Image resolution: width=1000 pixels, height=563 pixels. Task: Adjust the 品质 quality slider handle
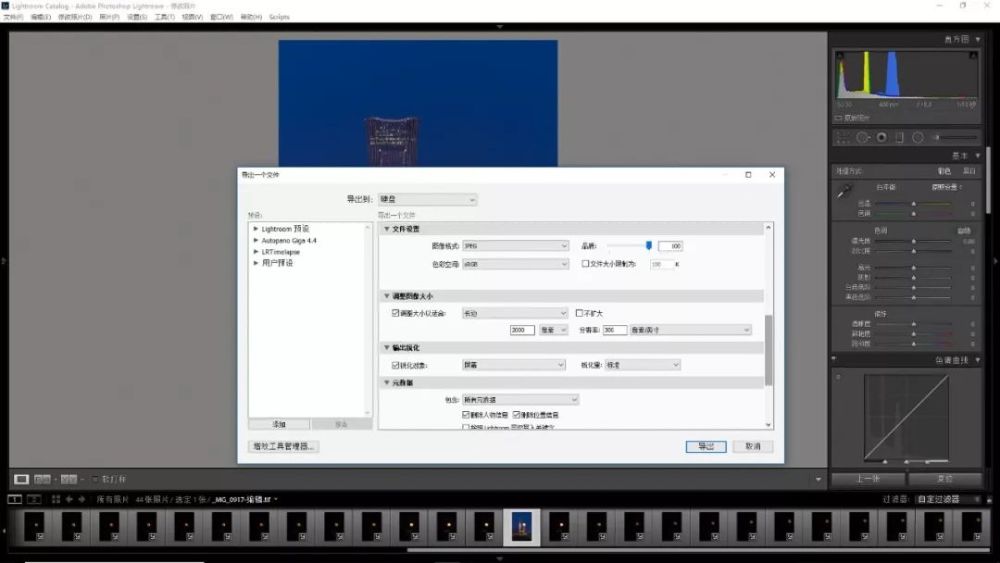click(x=649, y=245)
